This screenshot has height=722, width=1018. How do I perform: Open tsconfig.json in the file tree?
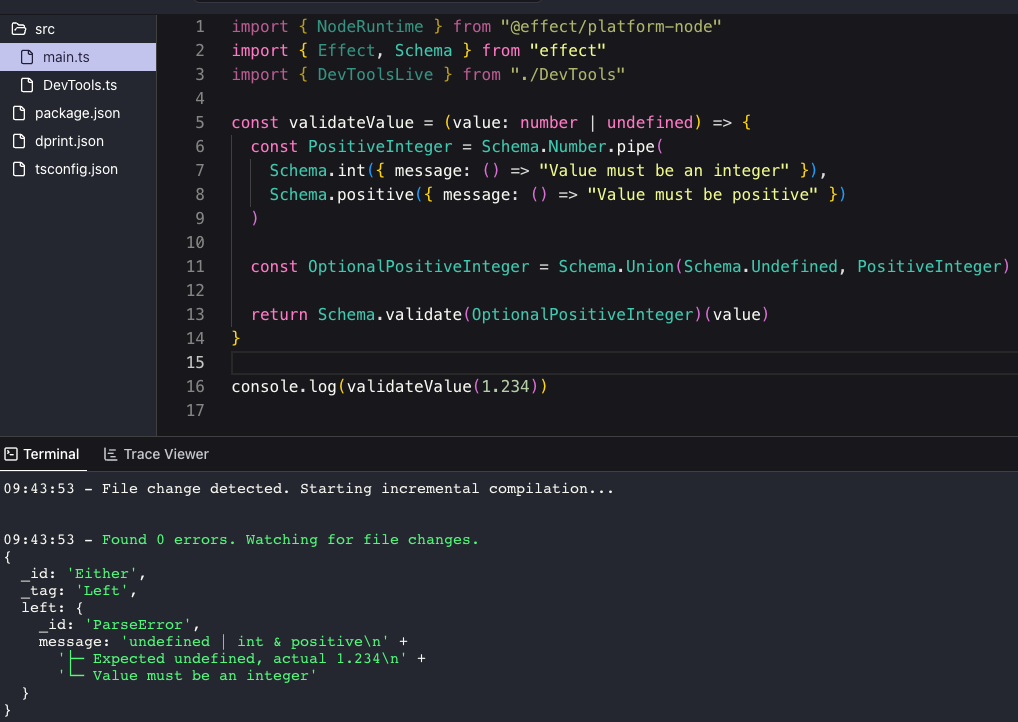pos(78,169)
